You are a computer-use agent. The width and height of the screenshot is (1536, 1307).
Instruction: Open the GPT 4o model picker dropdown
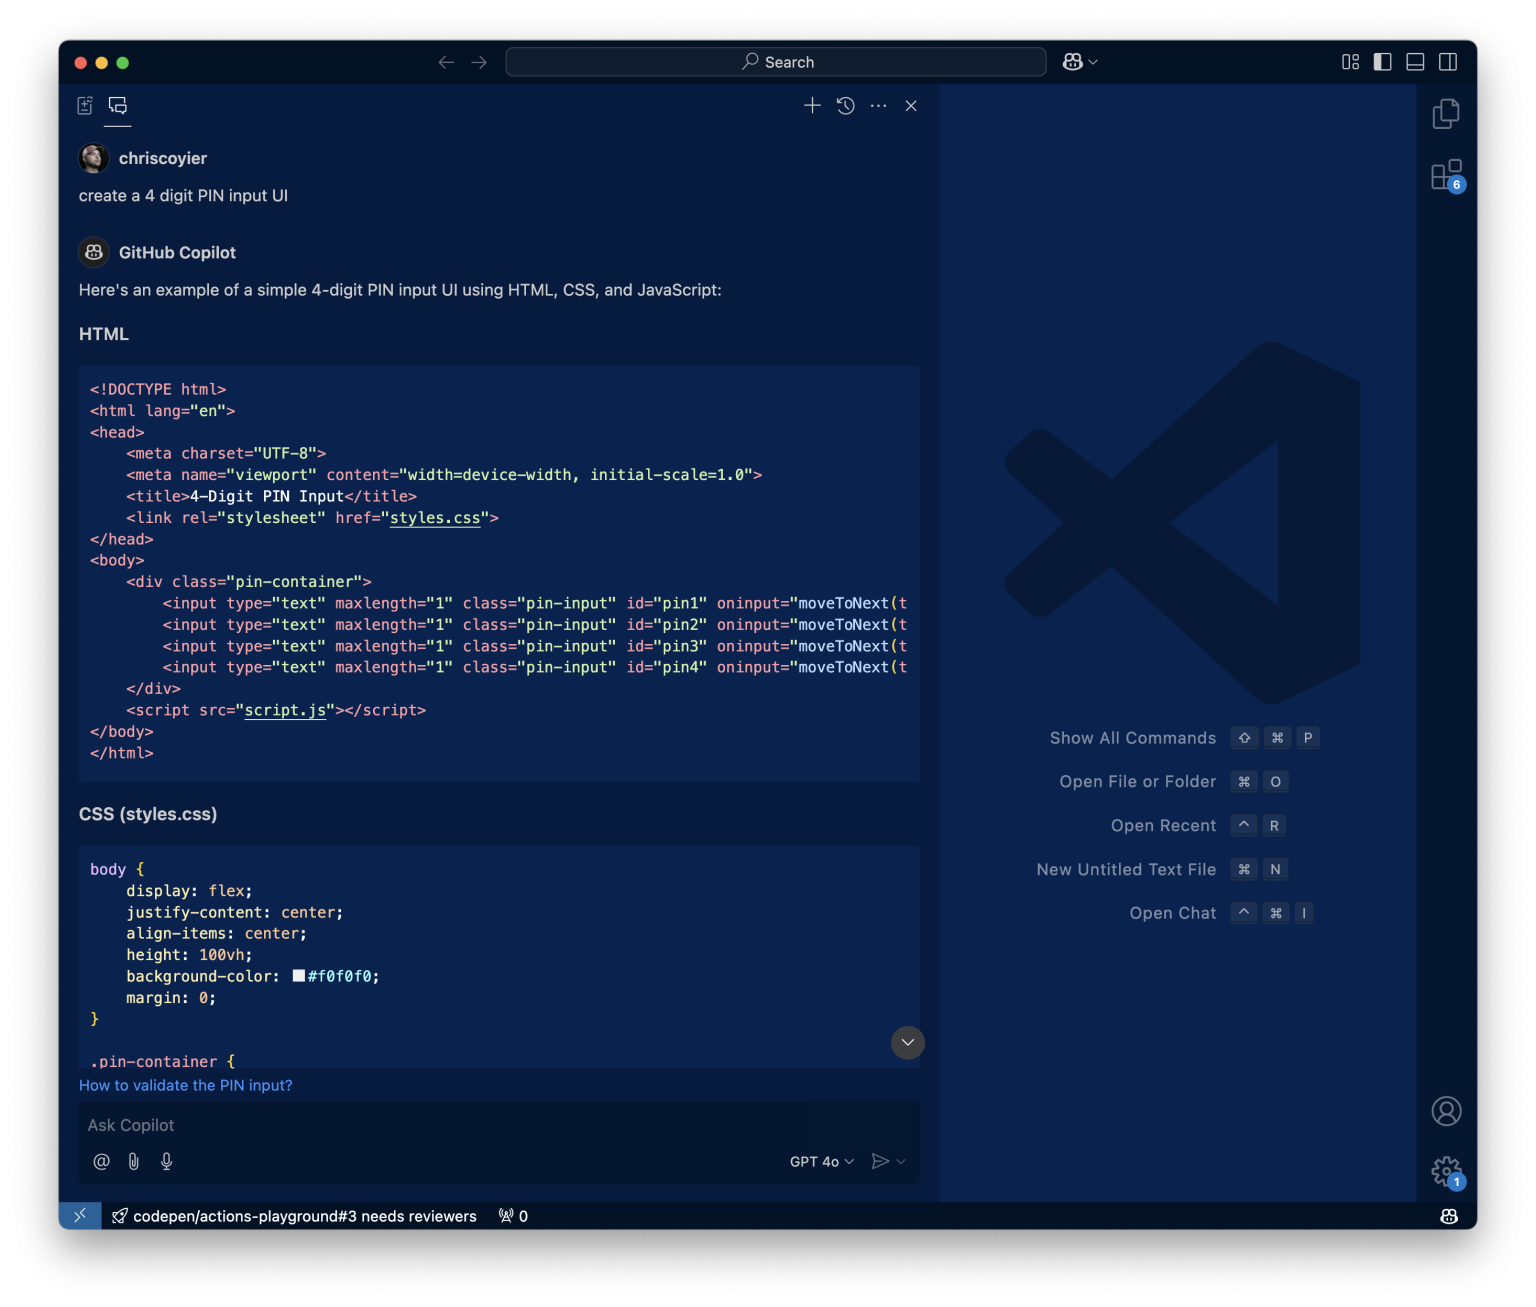(821, 1161)
